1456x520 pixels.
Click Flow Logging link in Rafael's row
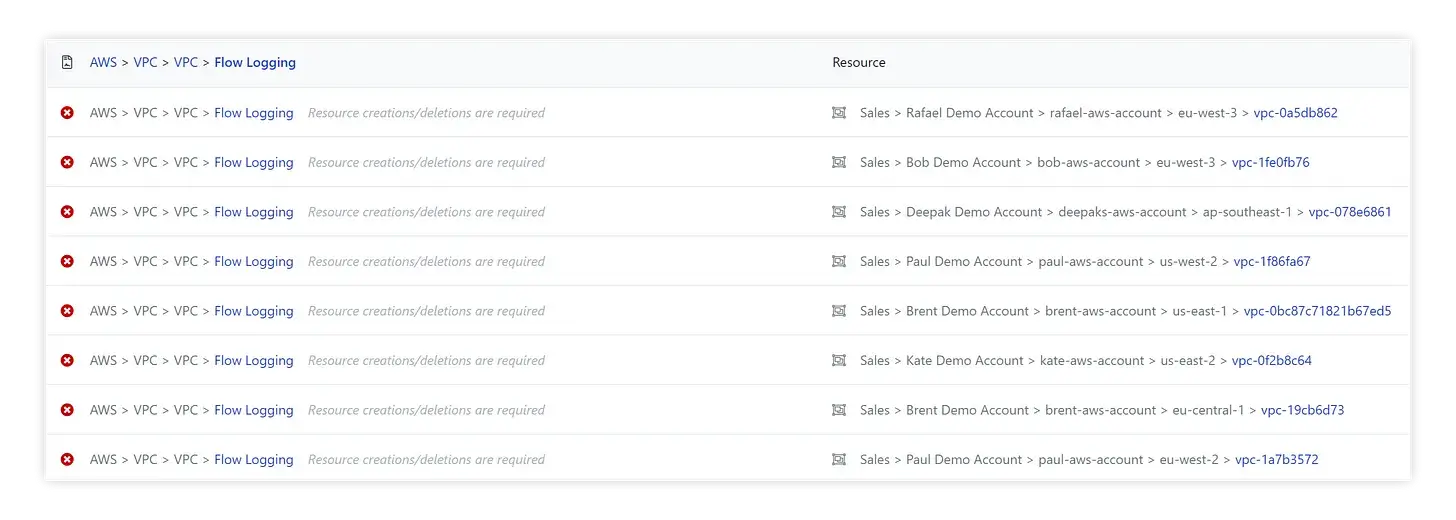(x=254, y=113)
